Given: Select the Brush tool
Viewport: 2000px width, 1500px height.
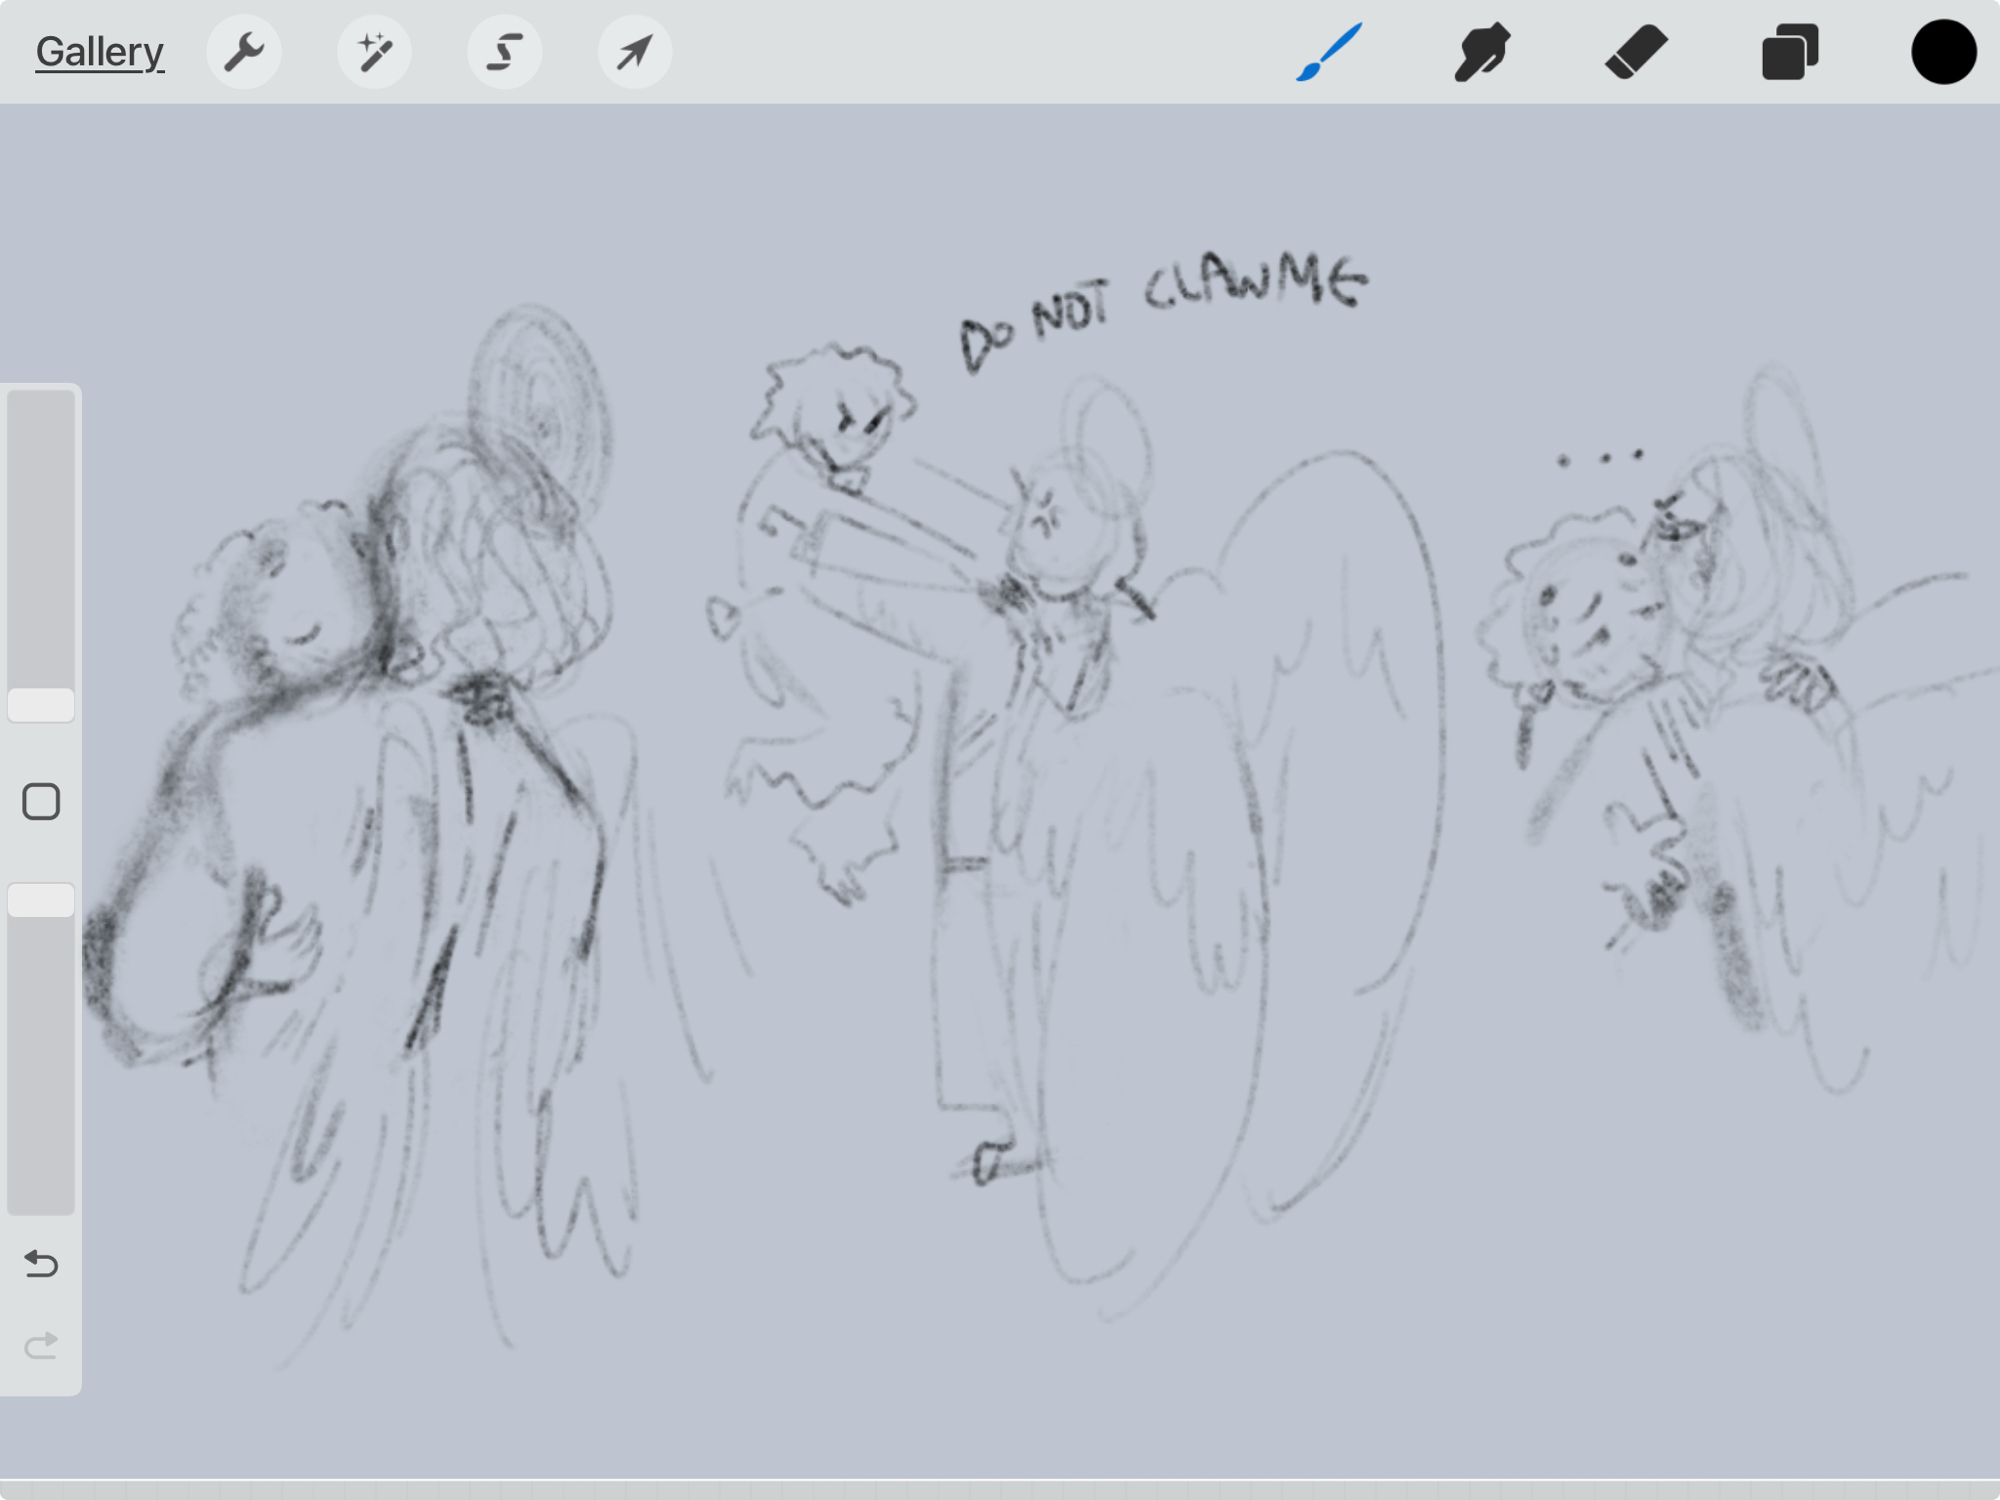Looking at the screenshot, I should (x=1329, y=52).
